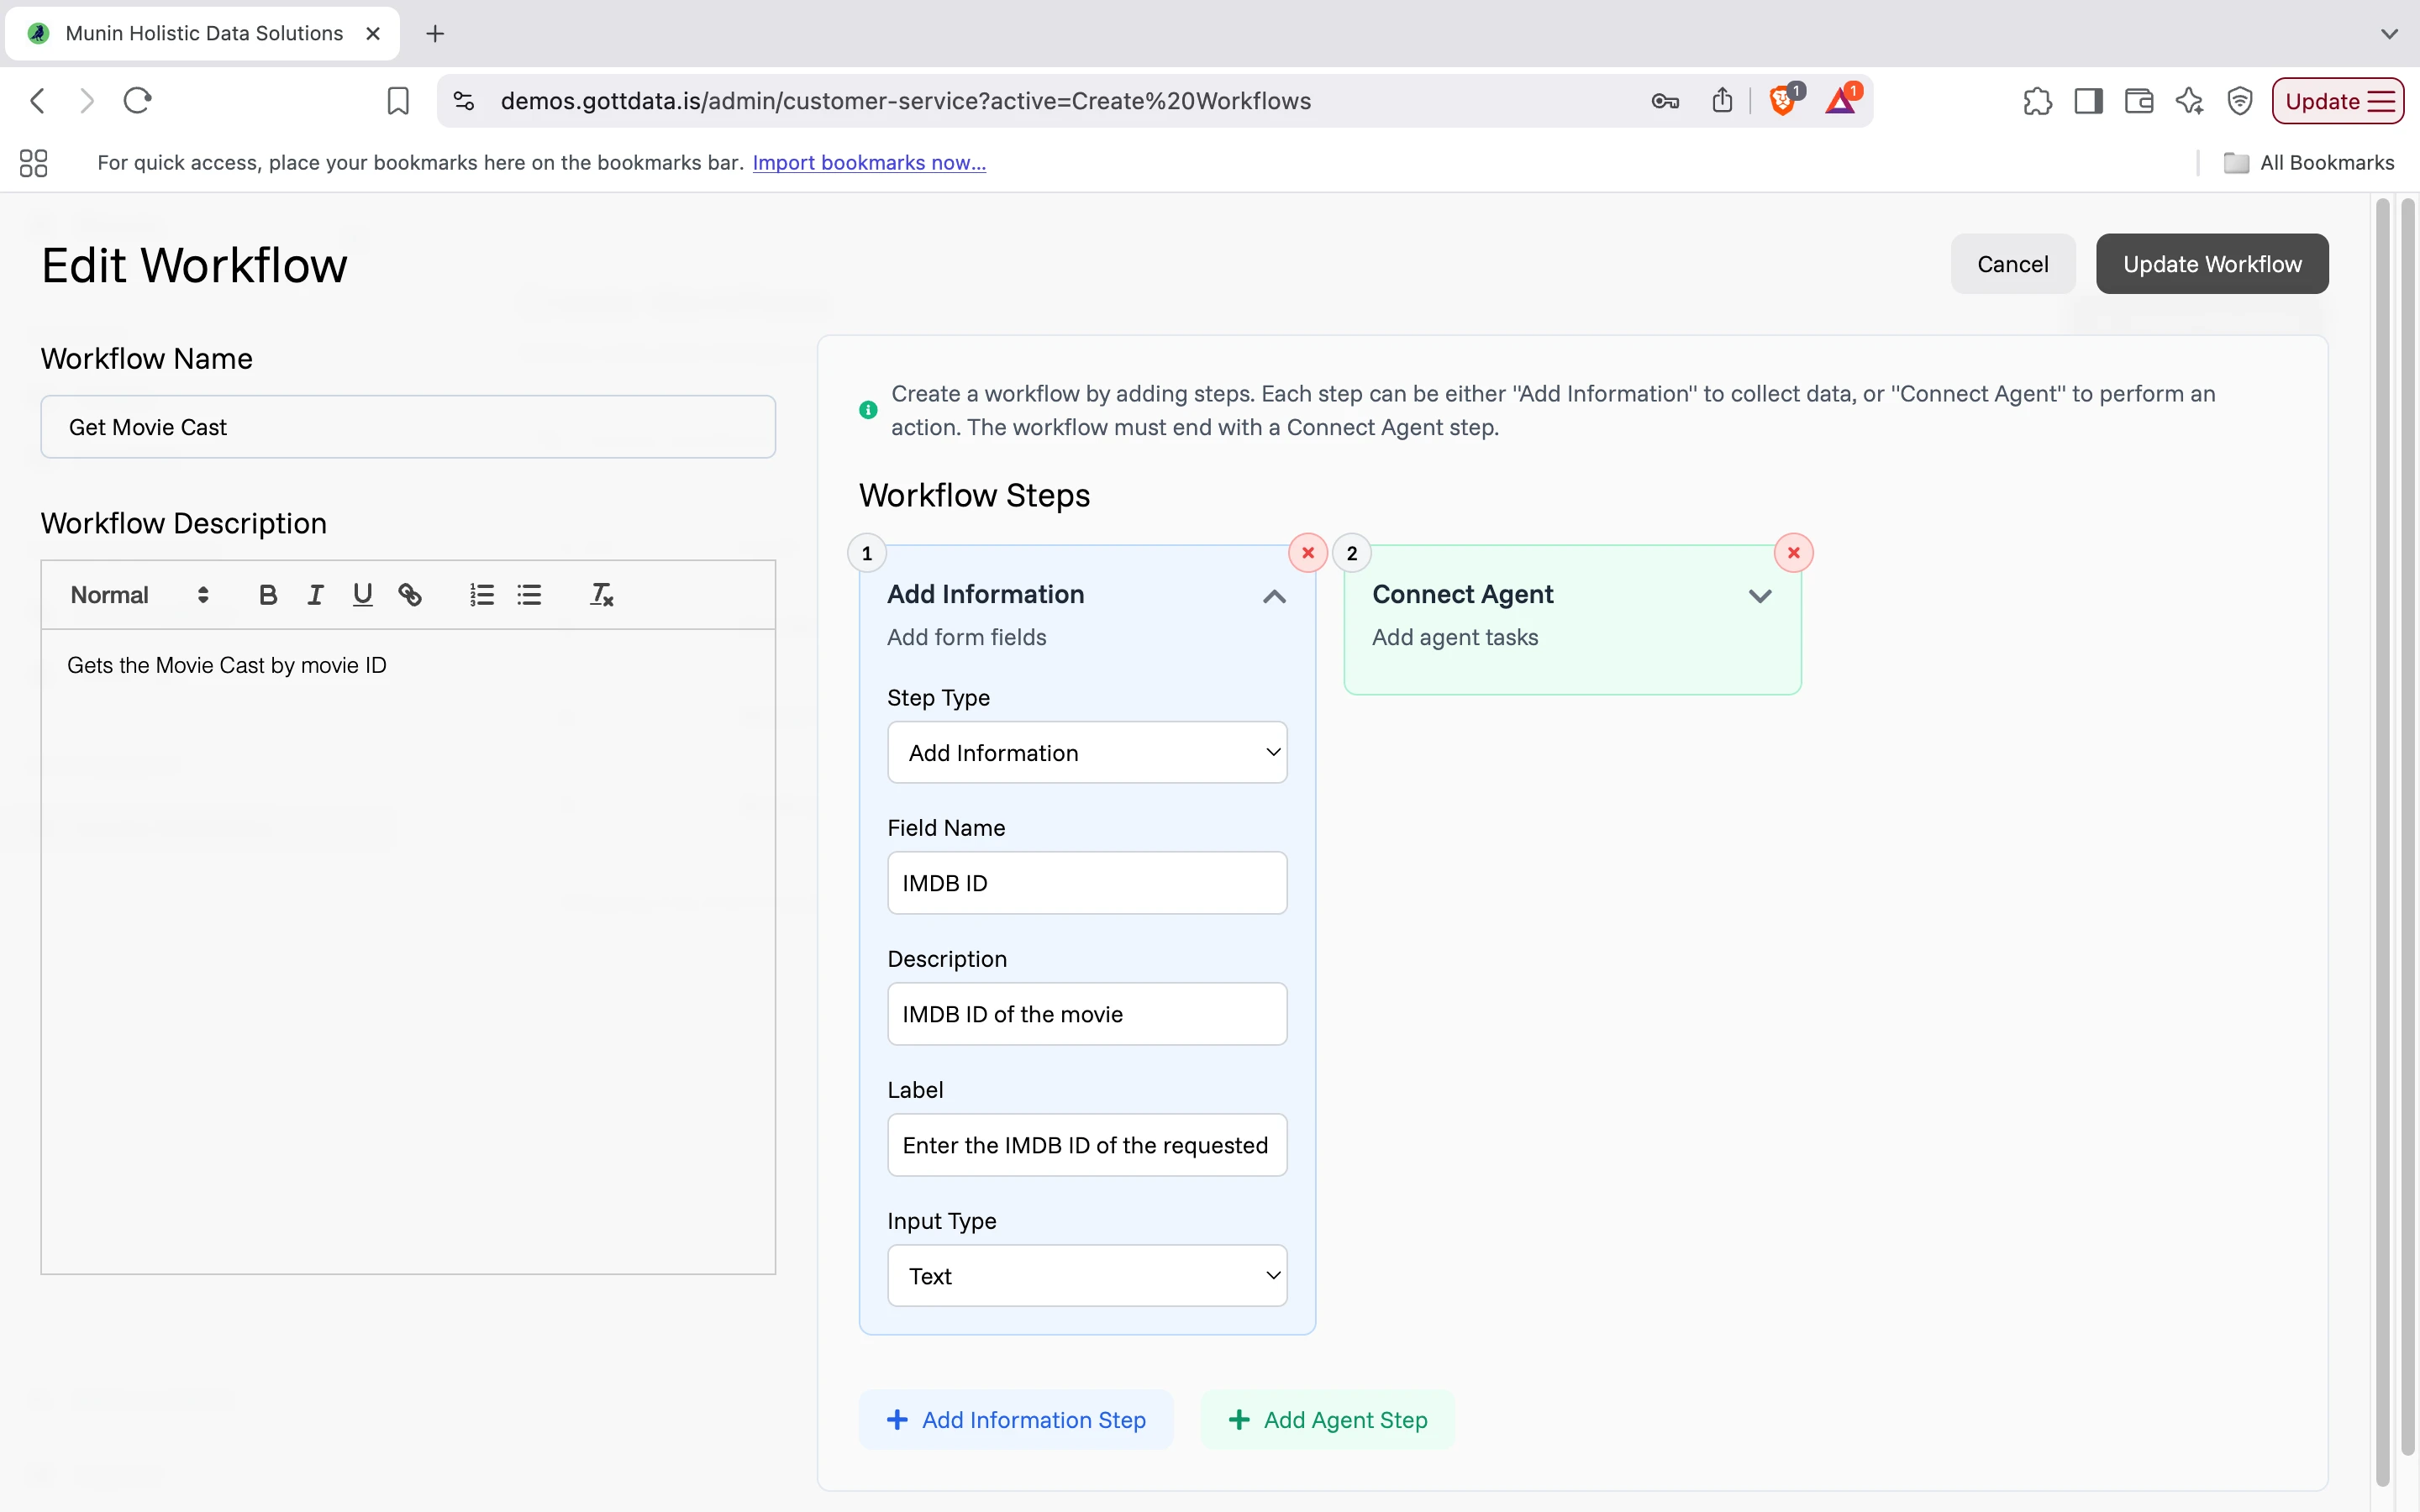Screen dimensions: 2420x1512
Task: Apply italic formatting to description text
Action: [315, 594]
